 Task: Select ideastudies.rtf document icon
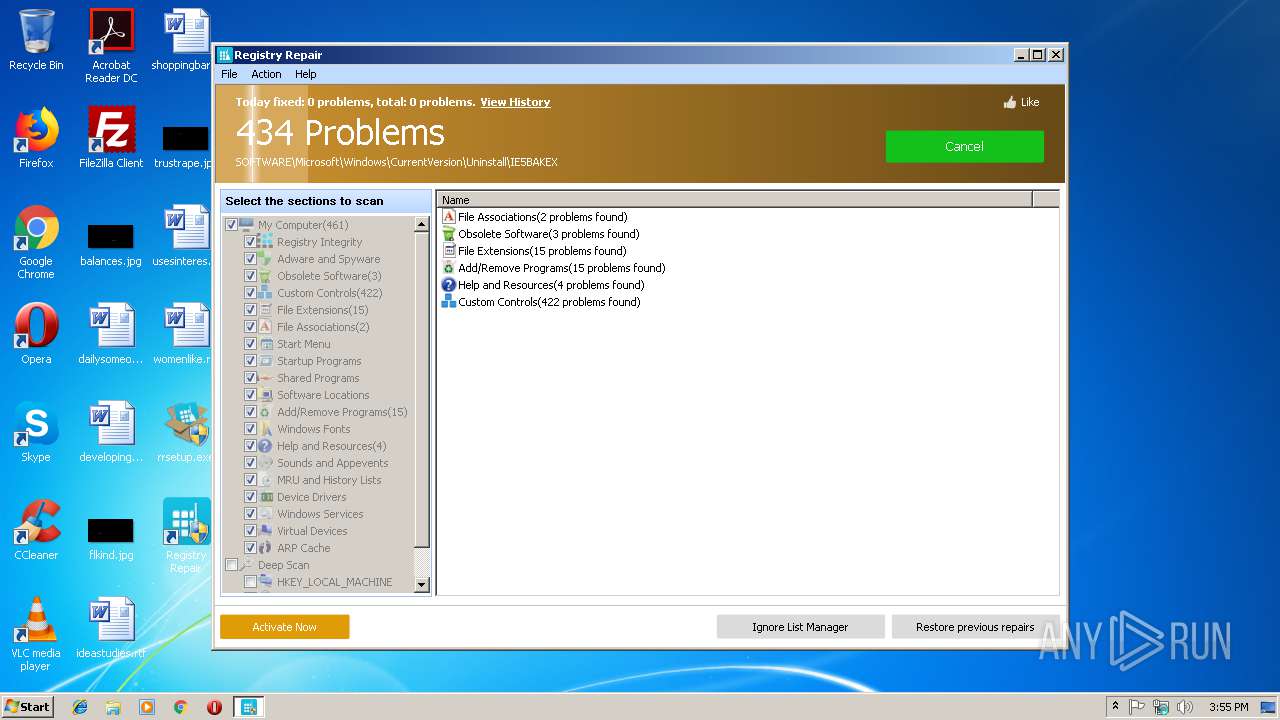[x=111, y=628]
